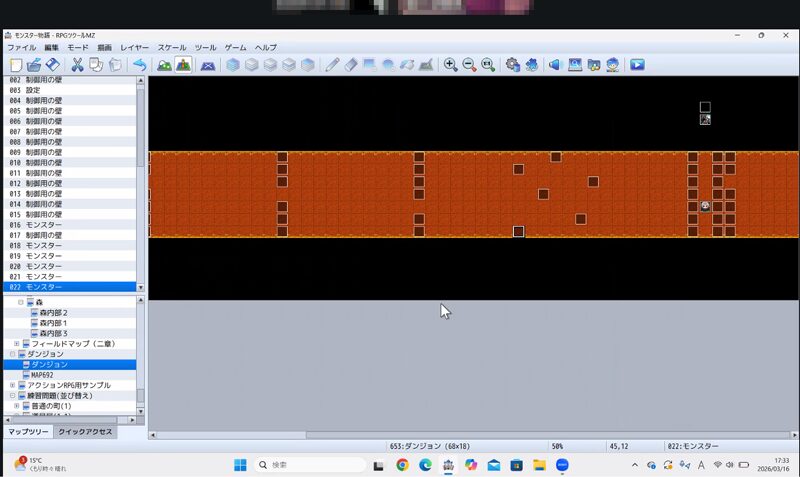Viewport: 800px width, 477px height.
Task: Start playtest with the play icon
Action: point(637,65)
